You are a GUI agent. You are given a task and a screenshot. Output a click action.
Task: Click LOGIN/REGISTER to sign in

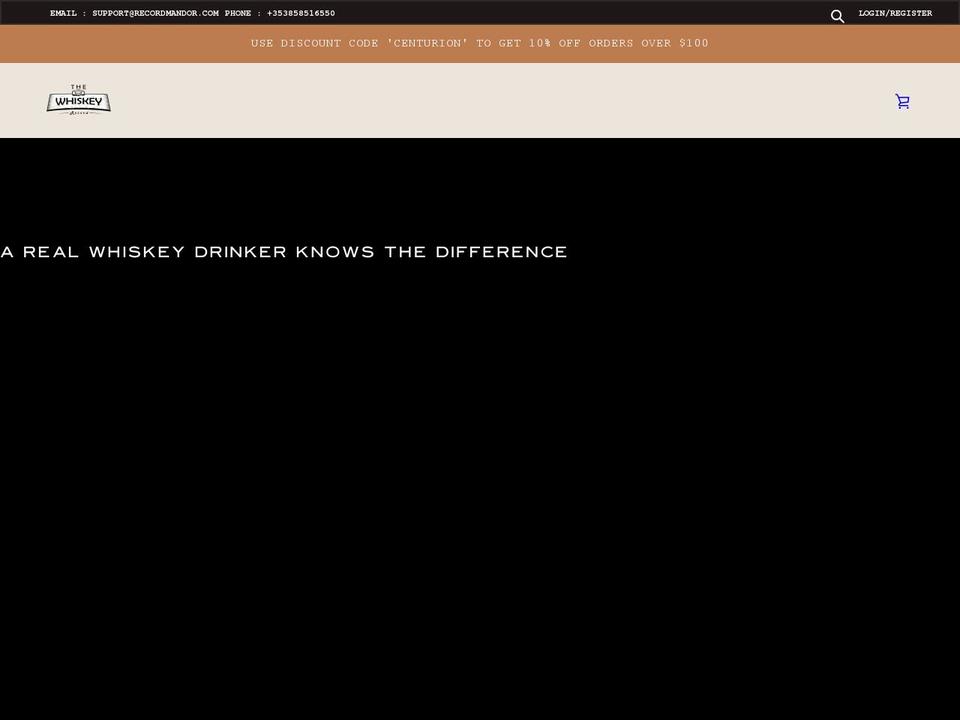pyautogui.click(x=894, y=13)
